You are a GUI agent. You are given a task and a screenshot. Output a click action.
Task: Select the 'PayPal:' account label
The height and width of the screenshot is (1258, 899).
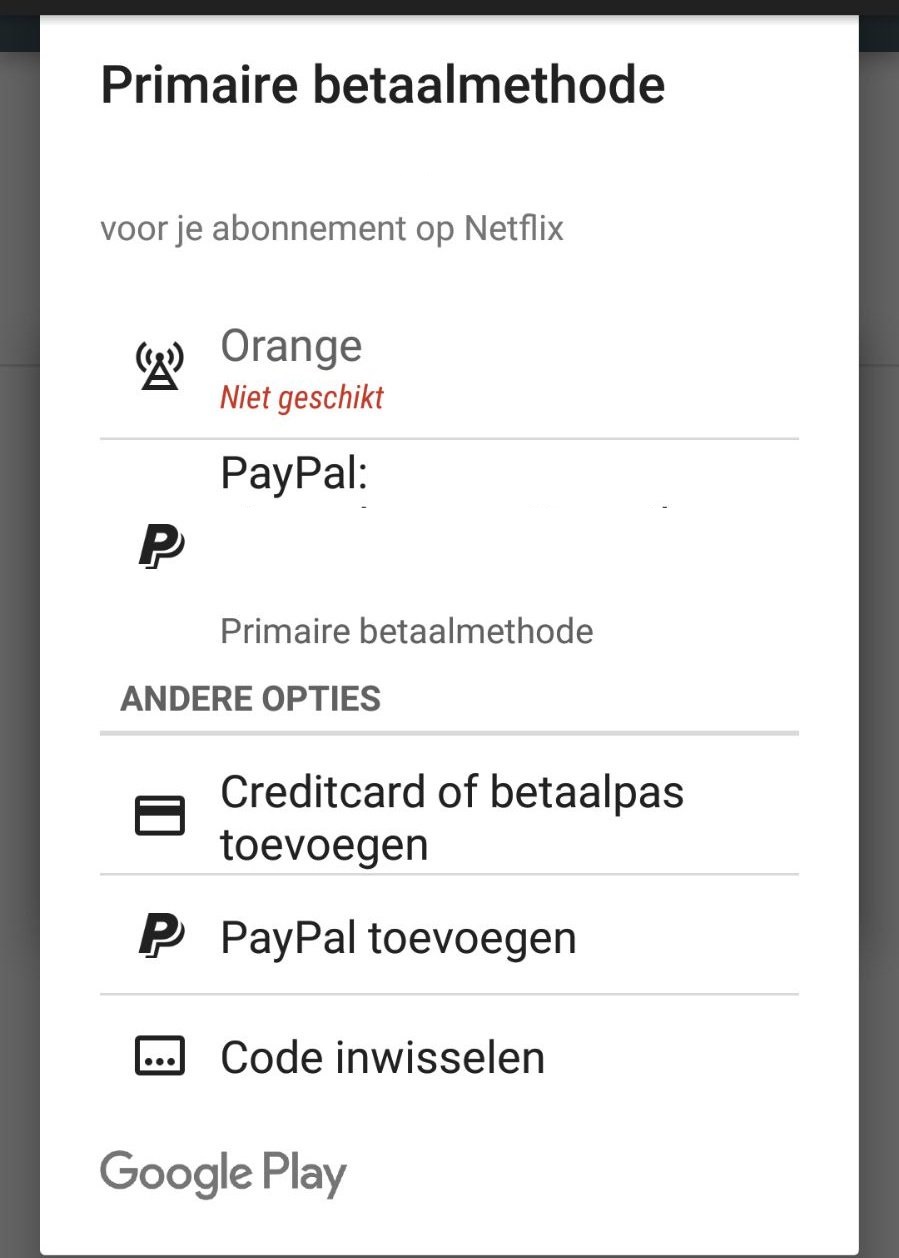[294, 473]
